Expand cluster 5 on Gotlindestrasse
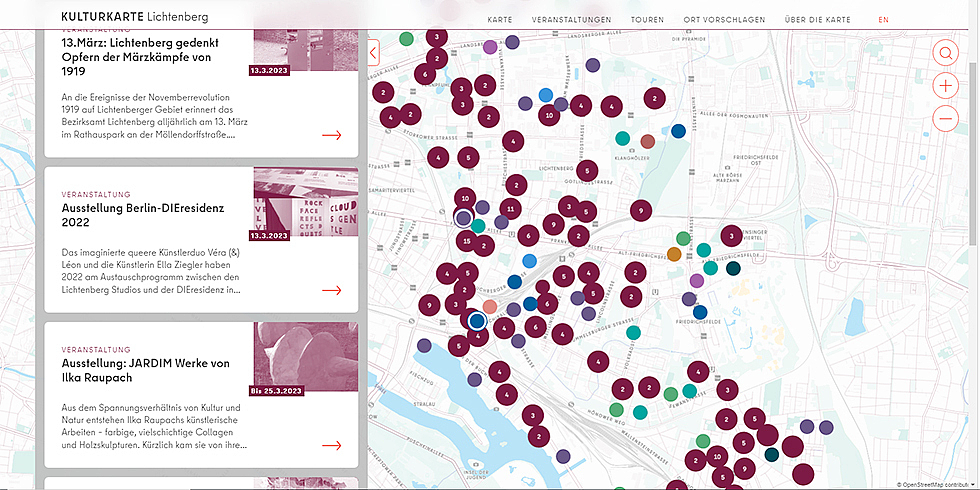Image resolution: width=980 pixels, height=490 pixels. tap(587, 171)
